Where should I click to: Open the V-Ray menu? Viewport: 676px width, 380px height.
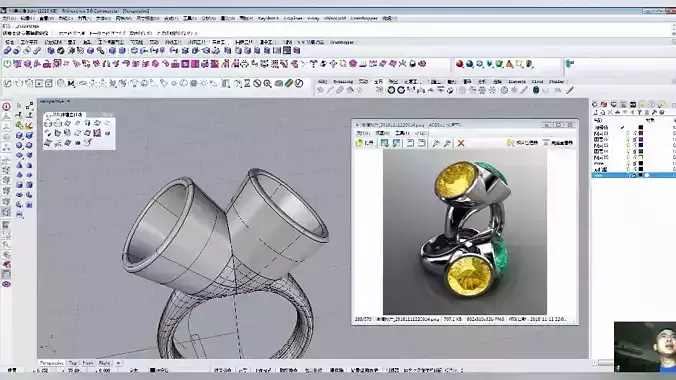click(313, 19)
